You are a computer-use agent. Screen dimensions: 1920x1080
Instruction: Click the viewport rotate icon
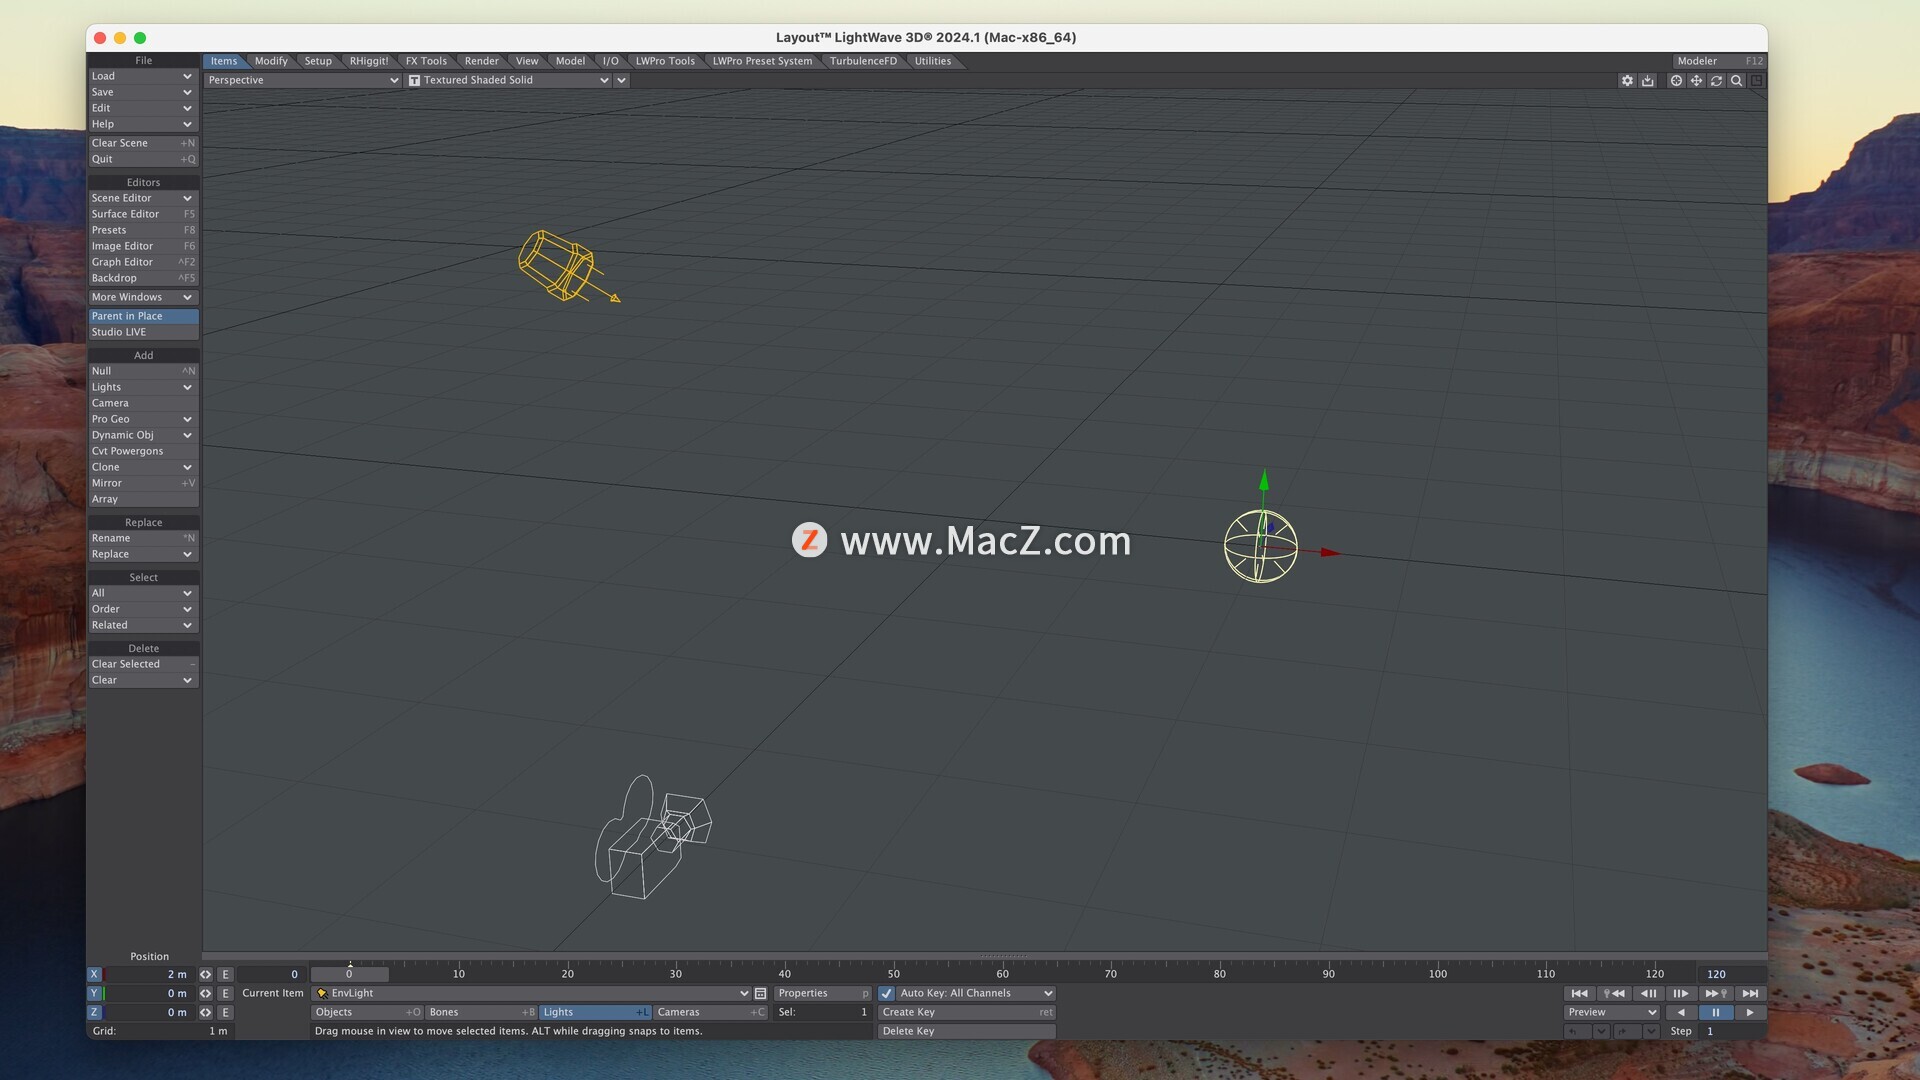pos(1716,81)
